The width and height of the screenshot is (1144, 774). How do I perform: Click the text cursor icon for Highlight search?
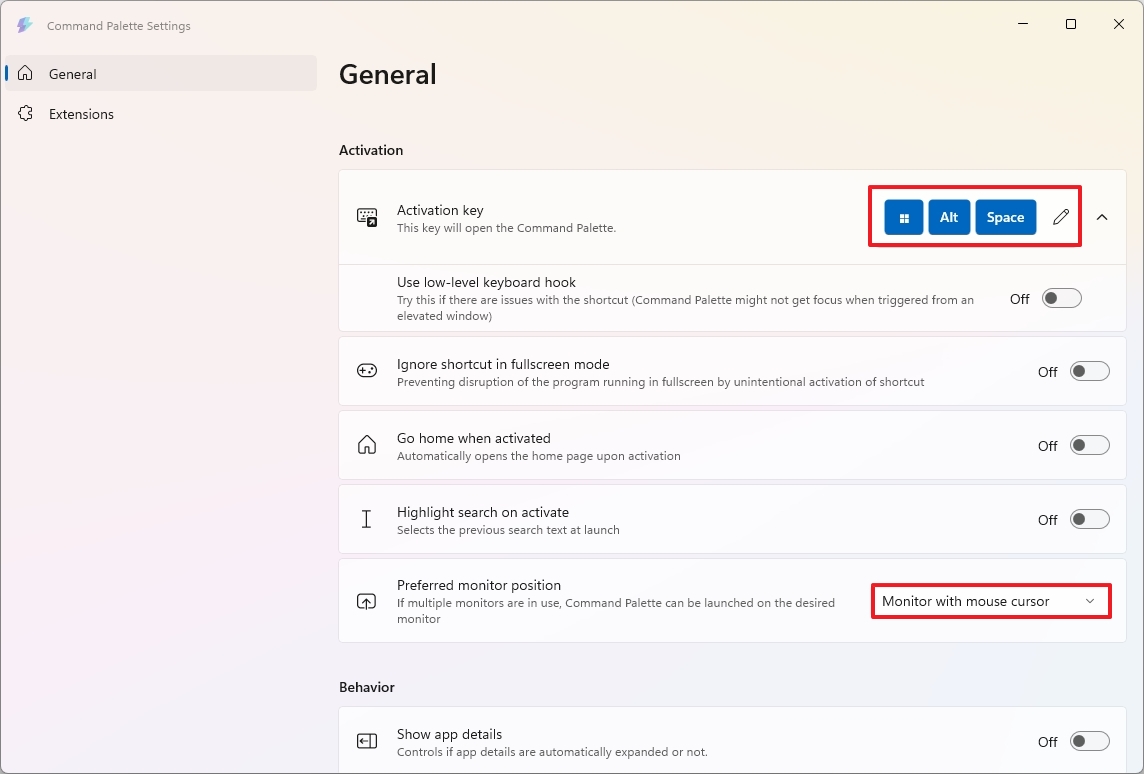point(366,519)
